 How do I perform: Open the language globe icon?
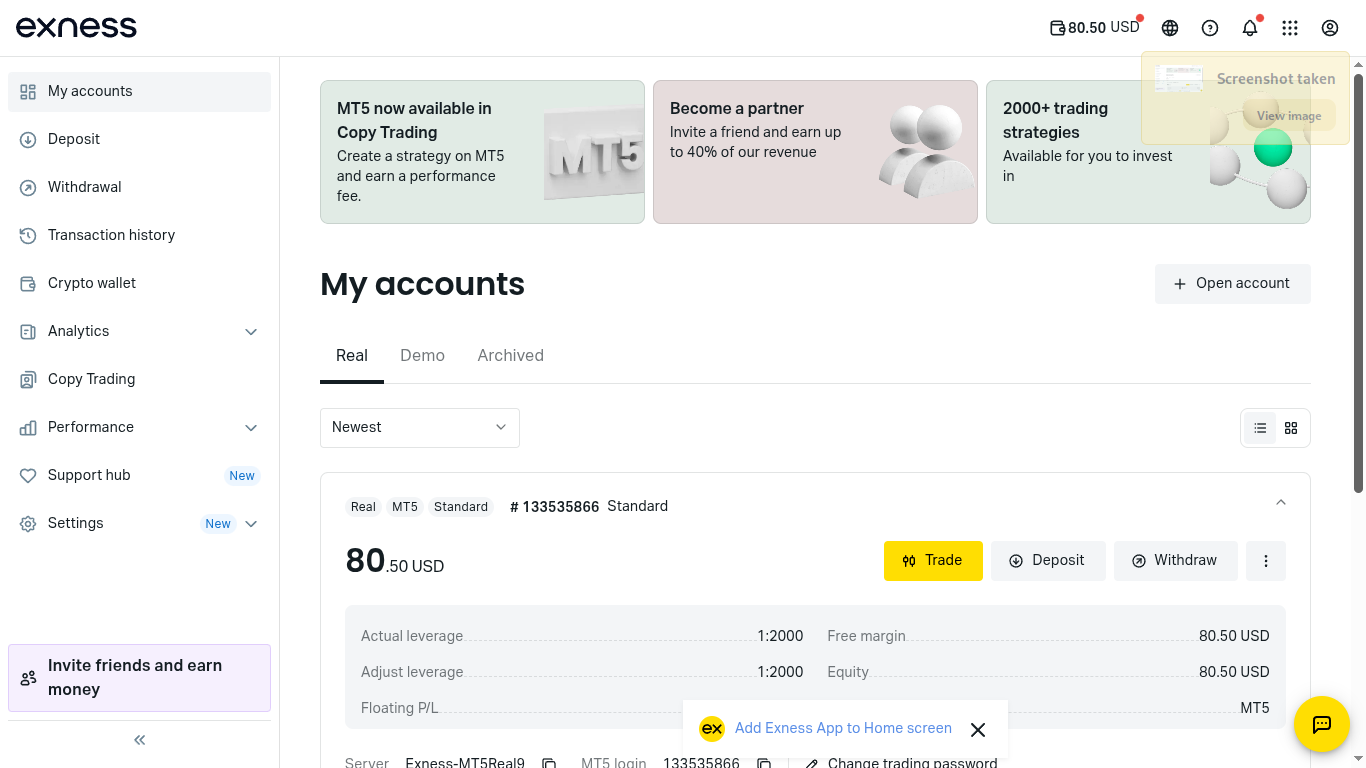pos(1170,28)
